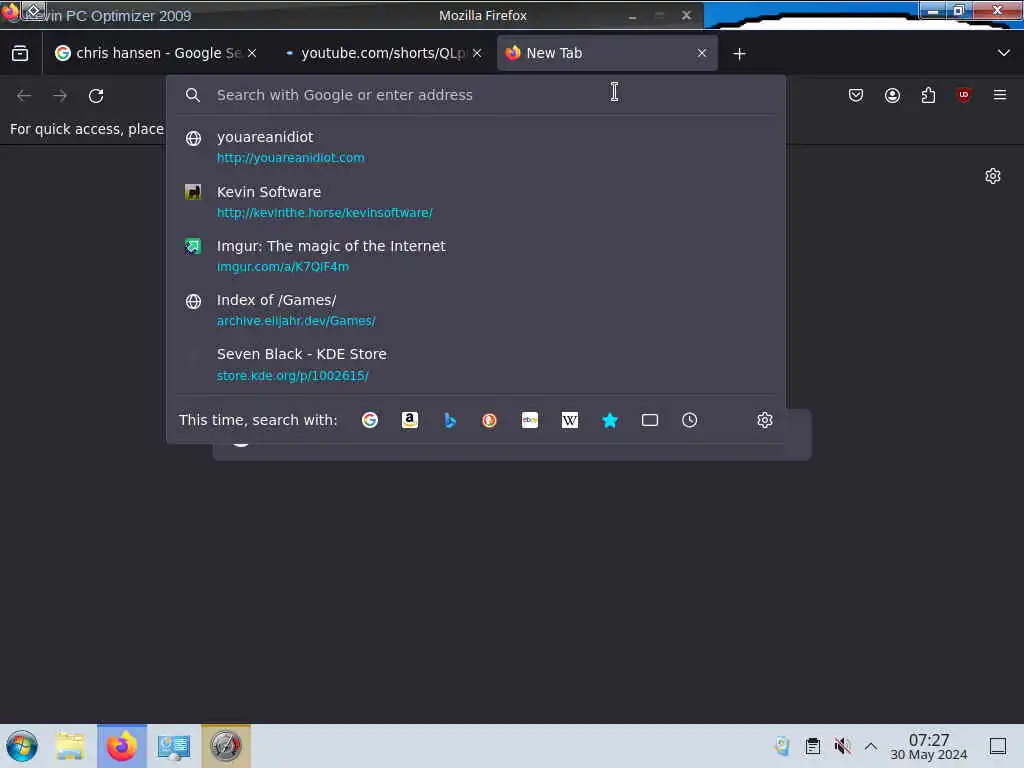
Task: Open Firefox View button at tab strip
Action: tap(20, 53)
